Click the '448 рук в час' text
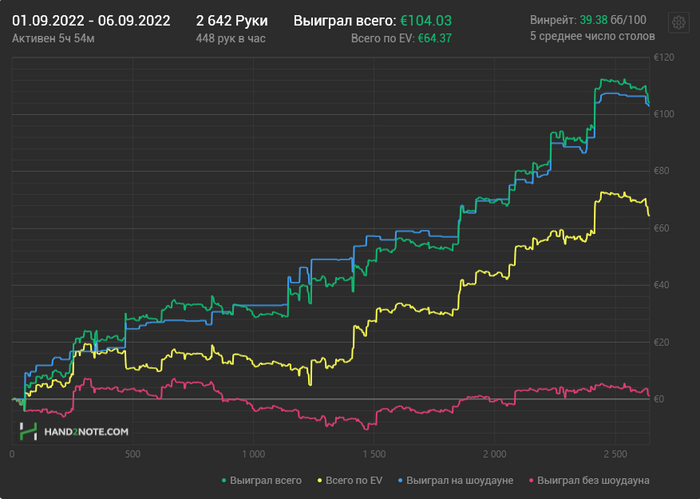The height and width of the screenshot is (499, 700). [230, 39]
